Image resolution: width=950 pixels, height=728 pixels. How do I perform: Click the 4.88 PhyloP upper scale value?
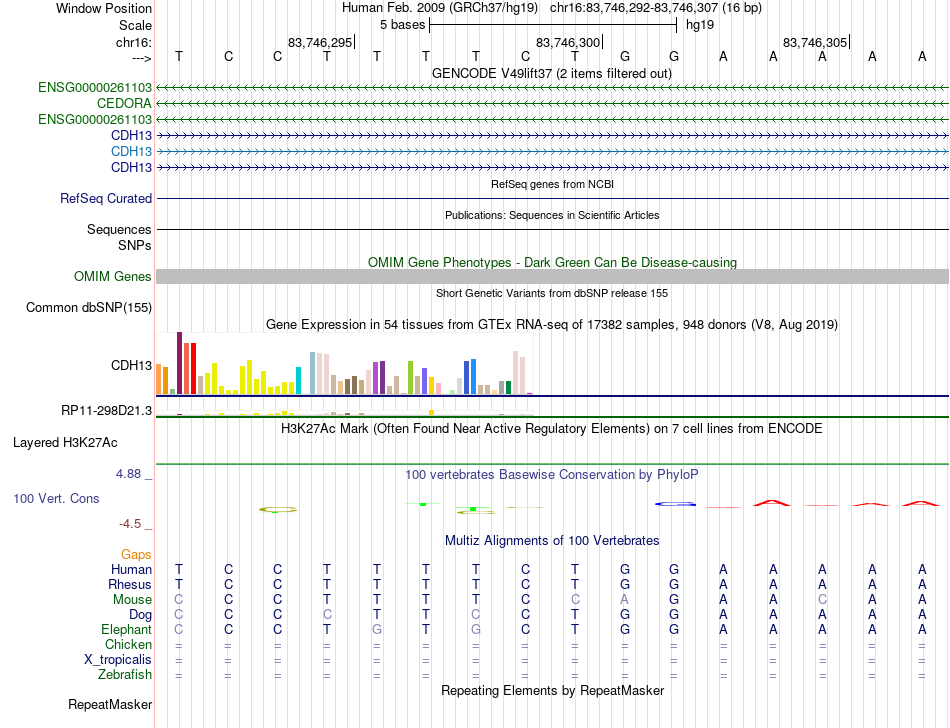[x=128, y=474]
